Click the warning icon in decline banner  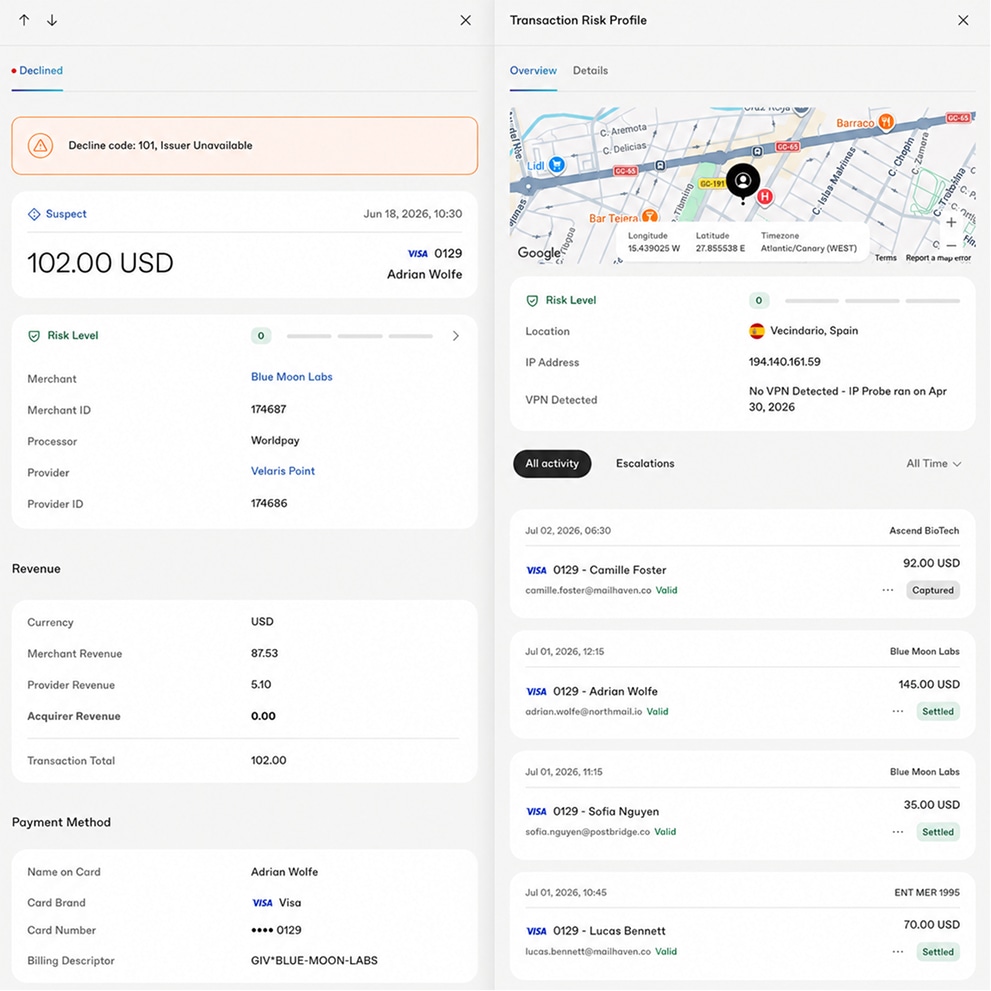[x=40, y=145]
